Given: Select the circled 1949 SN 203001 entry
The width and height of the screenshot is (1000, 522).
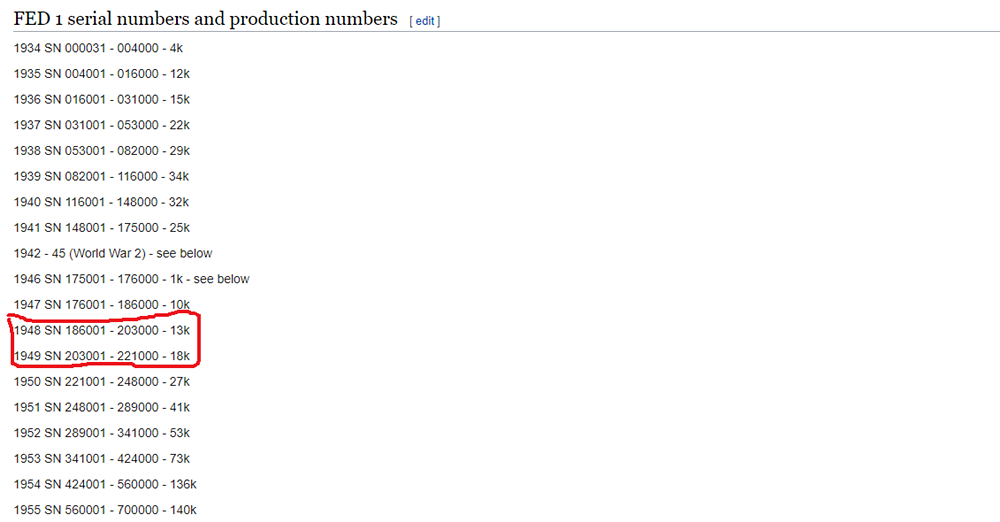Looking at the screenshot, I should (x=101, y=356).
